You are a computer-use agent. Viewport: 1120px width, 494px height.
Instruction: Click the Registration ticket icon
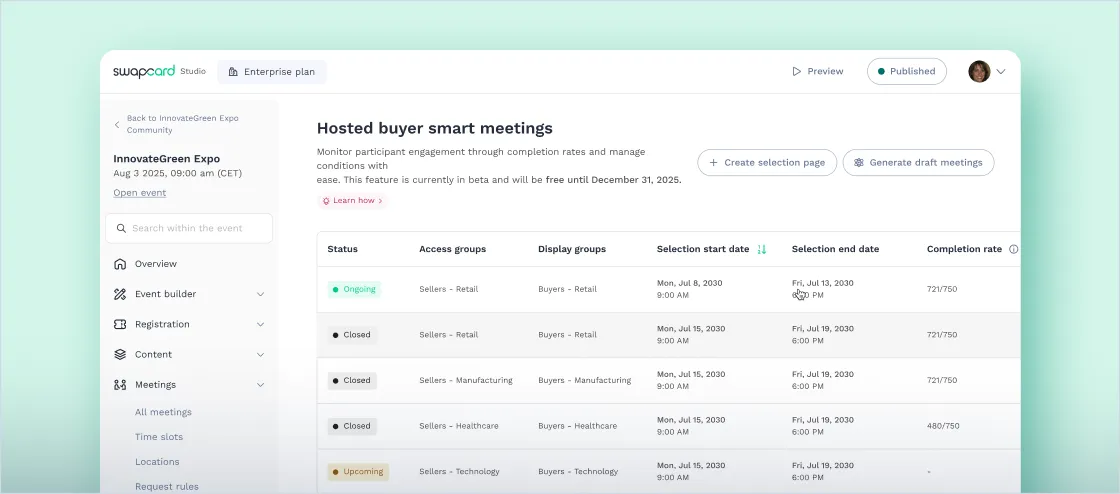120,324
